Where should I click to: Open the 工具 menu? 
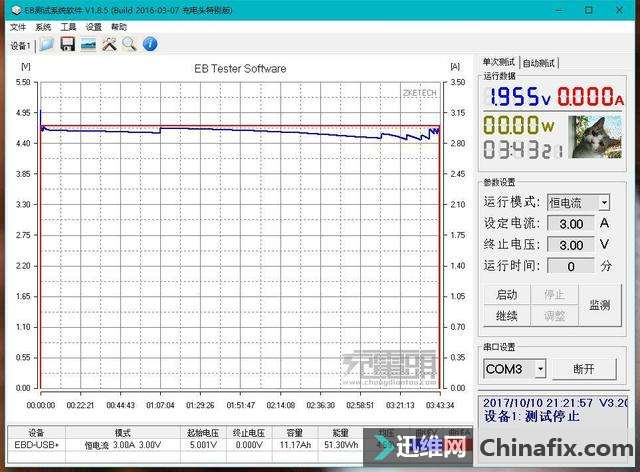(x=68, y=27)
